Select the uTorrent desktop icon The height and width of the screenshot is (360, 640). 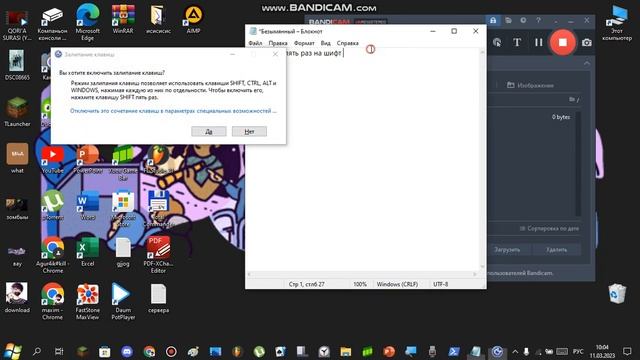coord(53,205)
